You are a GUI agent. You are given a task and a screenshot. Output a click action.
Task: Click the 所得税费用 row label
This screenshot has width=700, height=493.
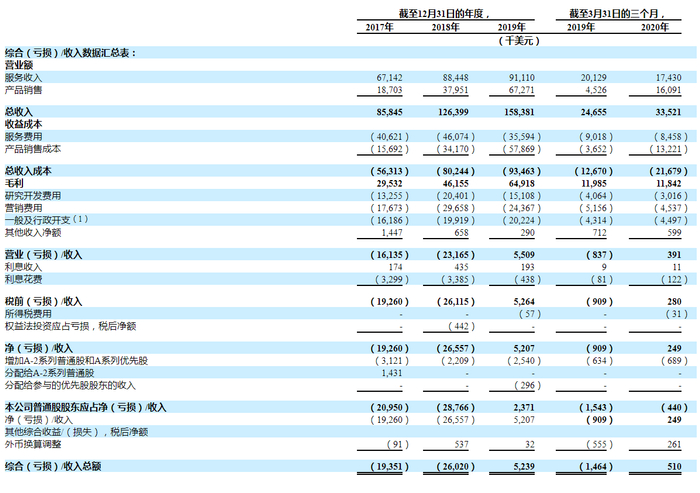(x=28, y=313)
